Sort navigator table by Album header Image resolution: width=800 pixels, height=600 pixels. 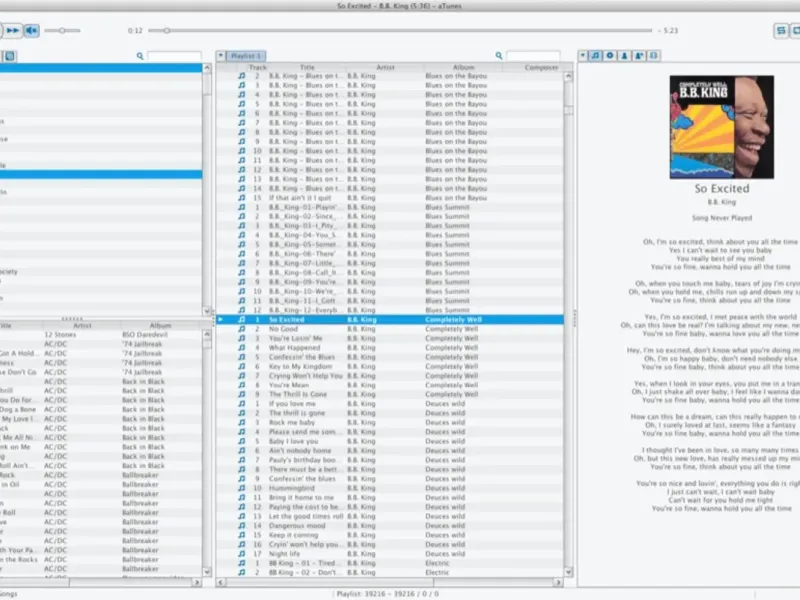[x=160, y=326]
